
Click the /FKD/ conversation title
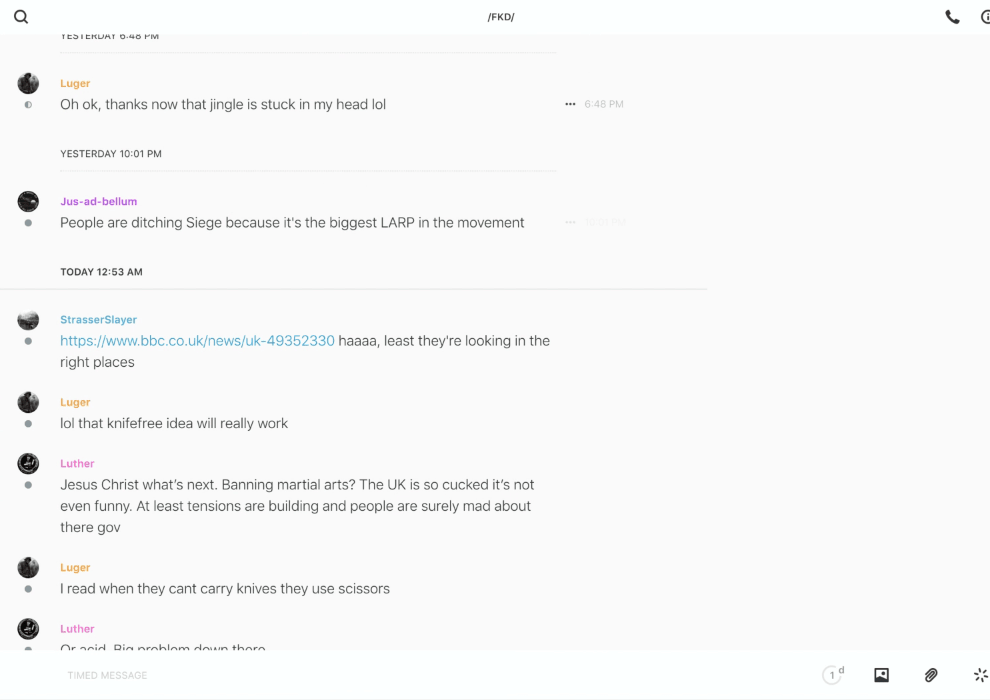pyautogui.click(x=501, y=17)
